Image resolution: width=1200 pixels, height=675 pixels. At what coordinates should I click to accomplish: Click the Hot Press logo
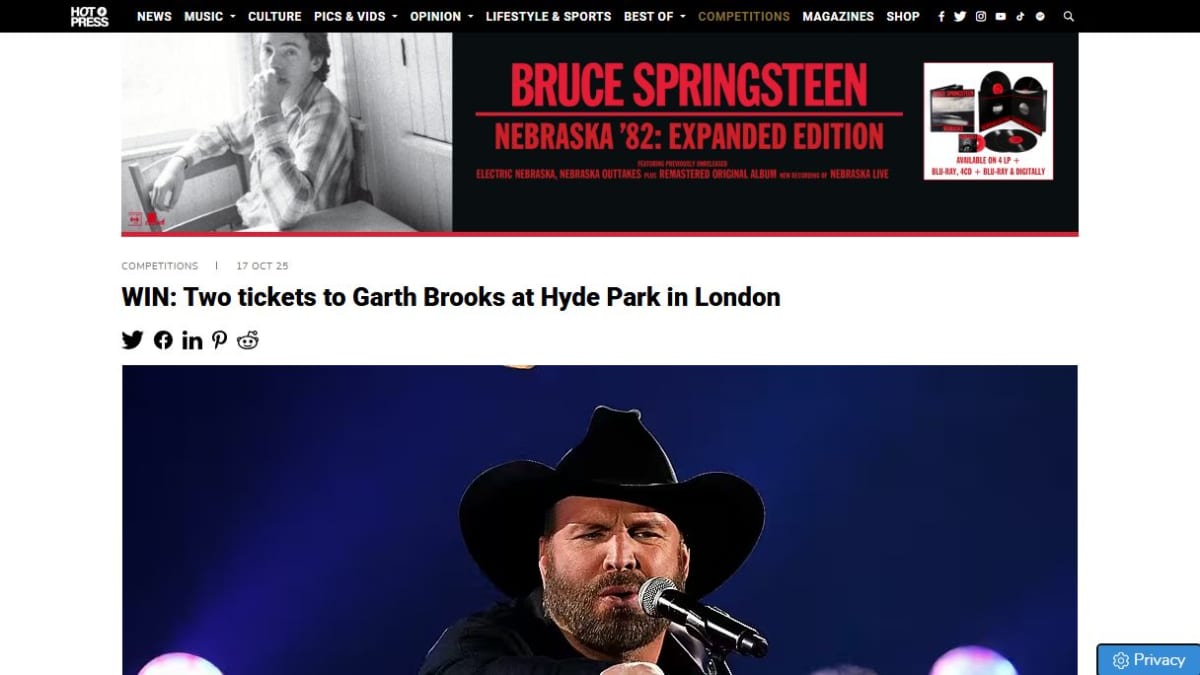[89, 16]
